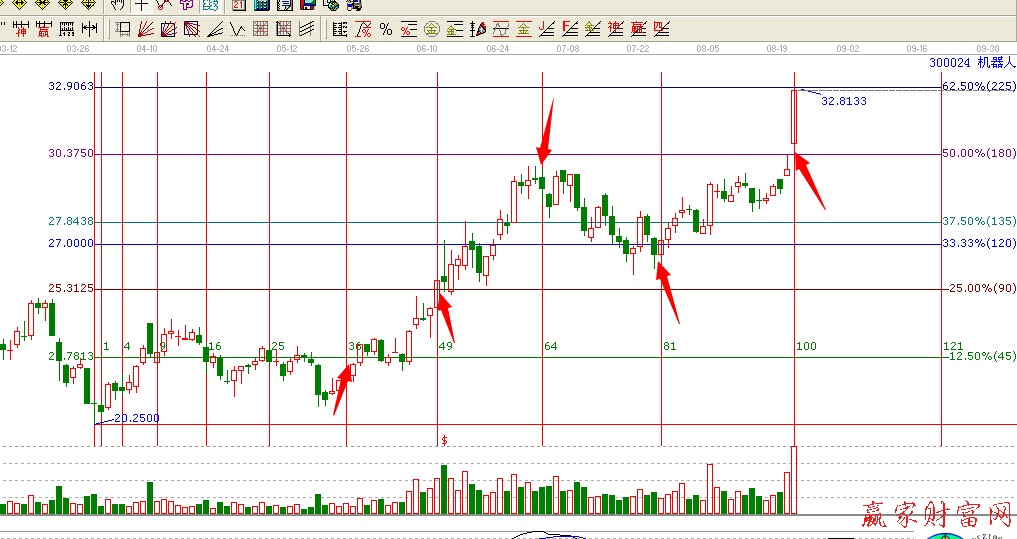Click the tall candlestick at cycle 100
This screenshot has width=1017, height=539.
(794, 117)
